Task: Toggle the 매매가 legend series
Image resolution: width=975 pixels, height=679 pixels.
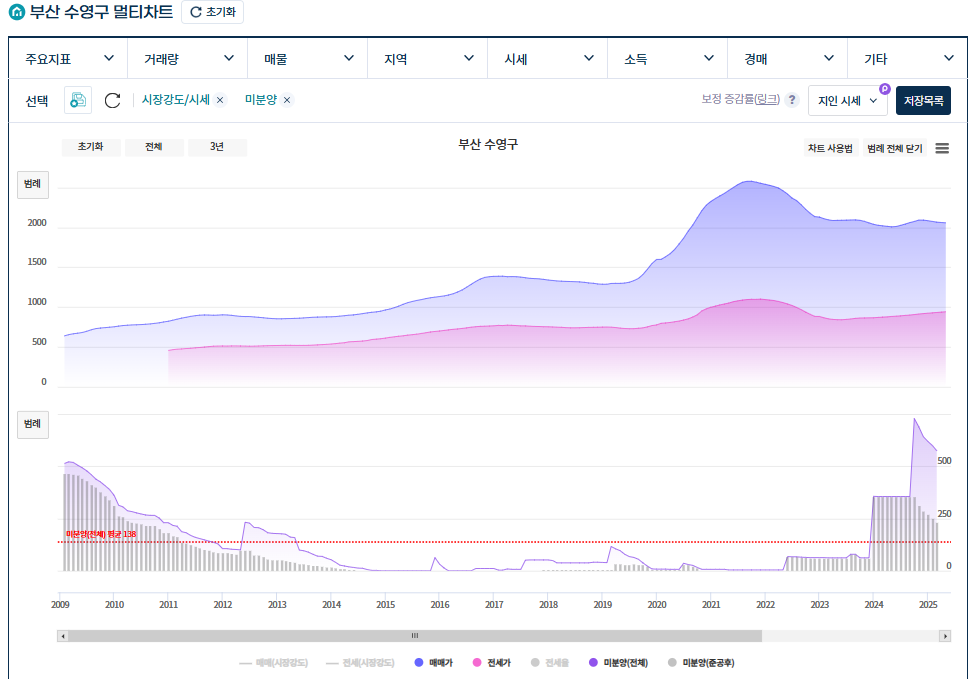Action: coord(434,663)
